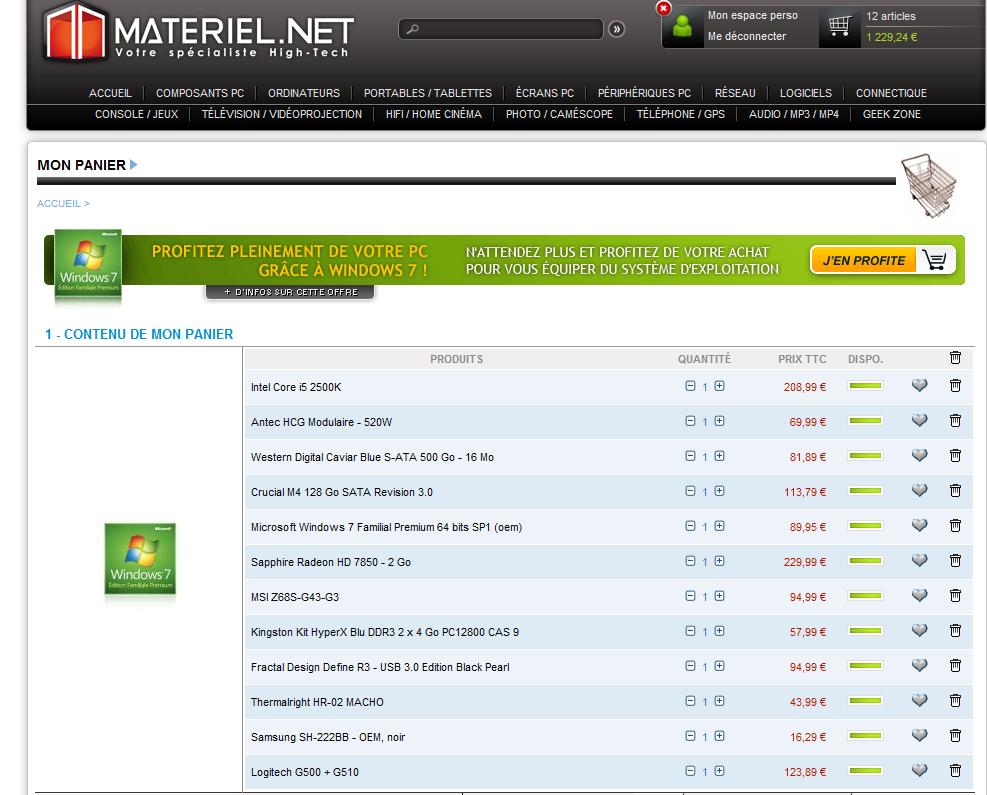Decrease quantity of Thermalright HR-02 MACHO
Image resolution: width=987 pixels, height=795 pixels.
pyautogui.click(x=690, y=701)
